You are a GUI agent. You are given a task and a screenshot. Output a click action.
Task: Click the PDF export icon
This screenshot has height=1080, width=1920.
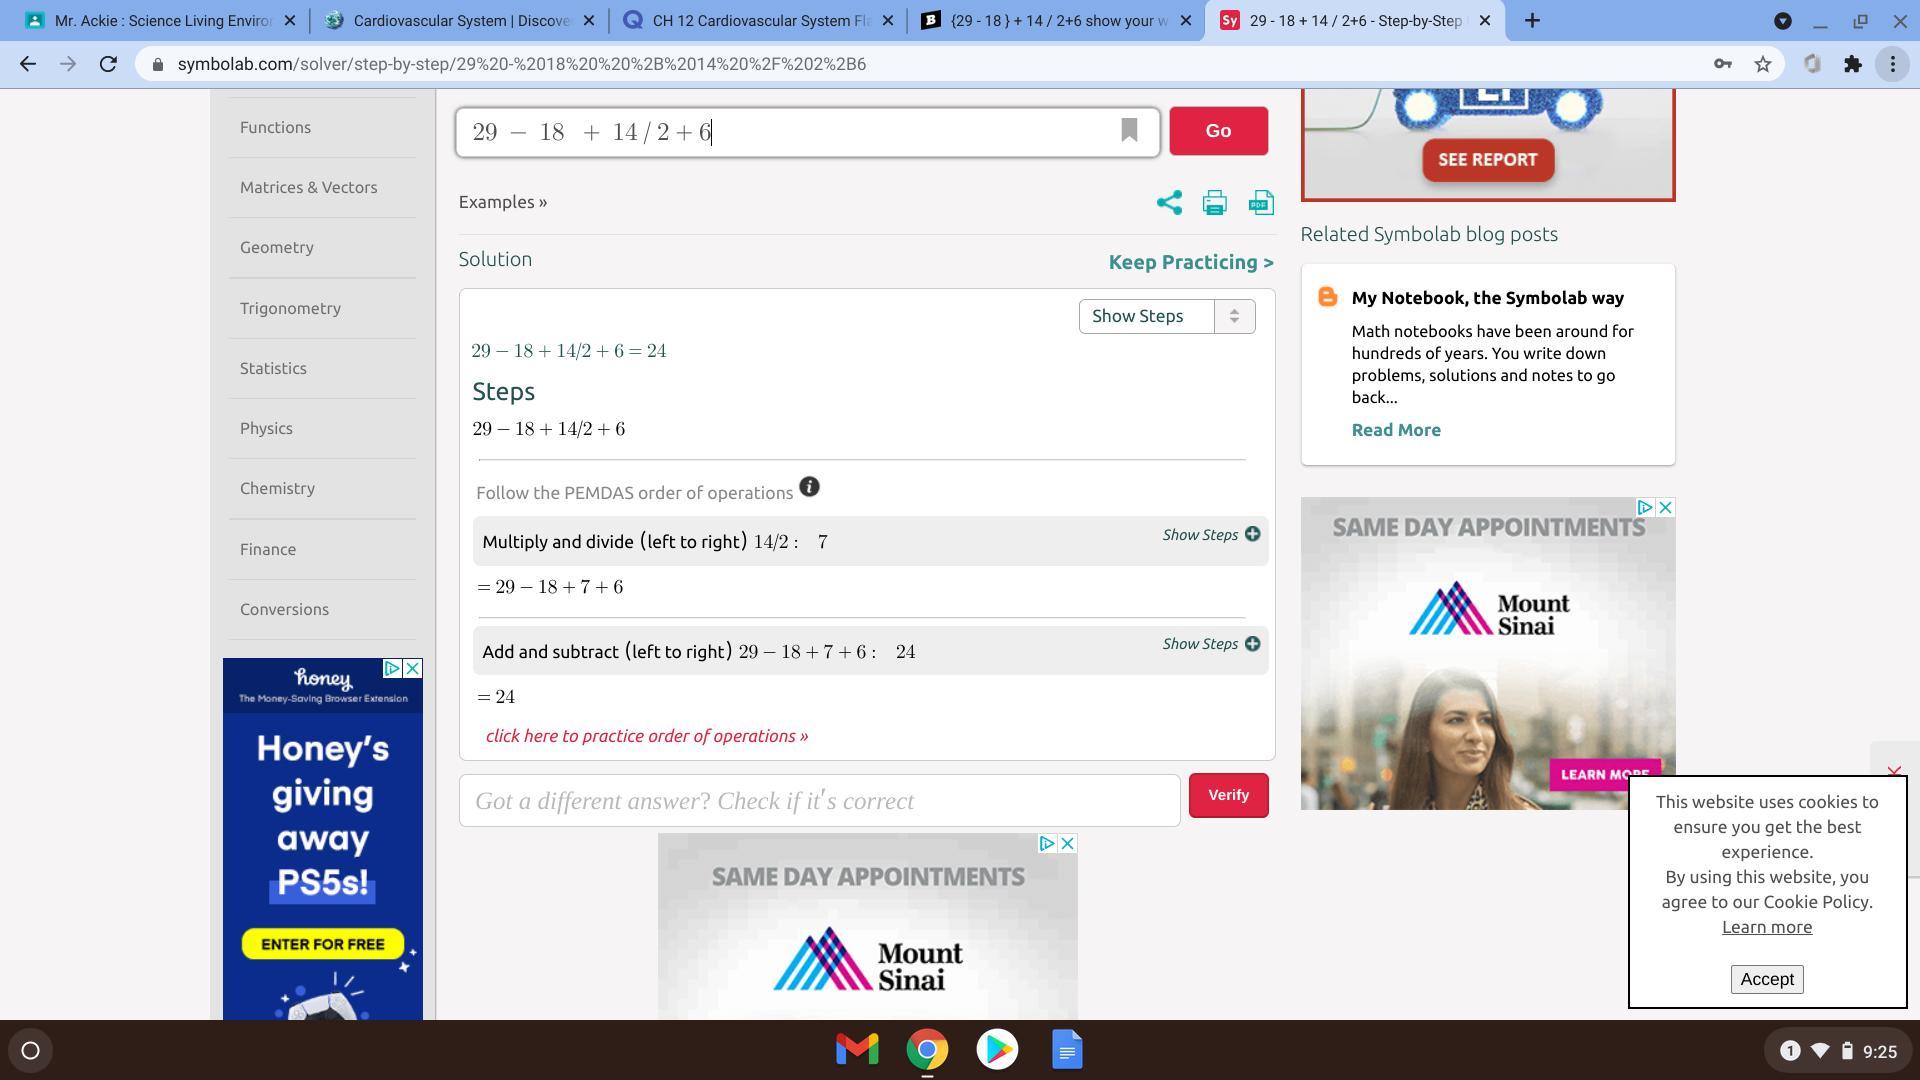click(1261, 203)
